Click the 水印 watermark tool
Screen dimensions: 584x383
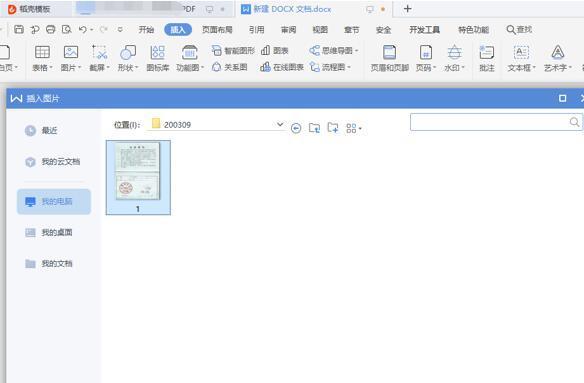click(454, 58)
